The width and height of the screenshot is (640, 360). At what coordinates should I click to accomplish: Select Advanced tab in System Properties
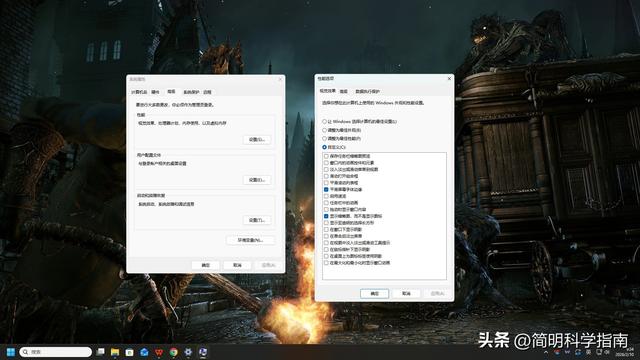coord(171,92)
